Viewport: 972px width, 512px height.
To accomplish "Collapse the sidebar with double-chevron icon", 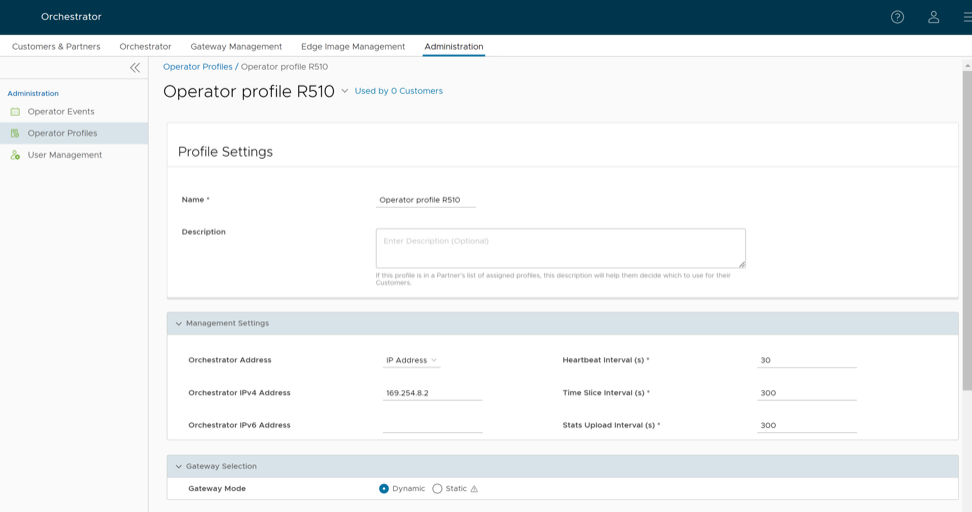I will point(135,68).
